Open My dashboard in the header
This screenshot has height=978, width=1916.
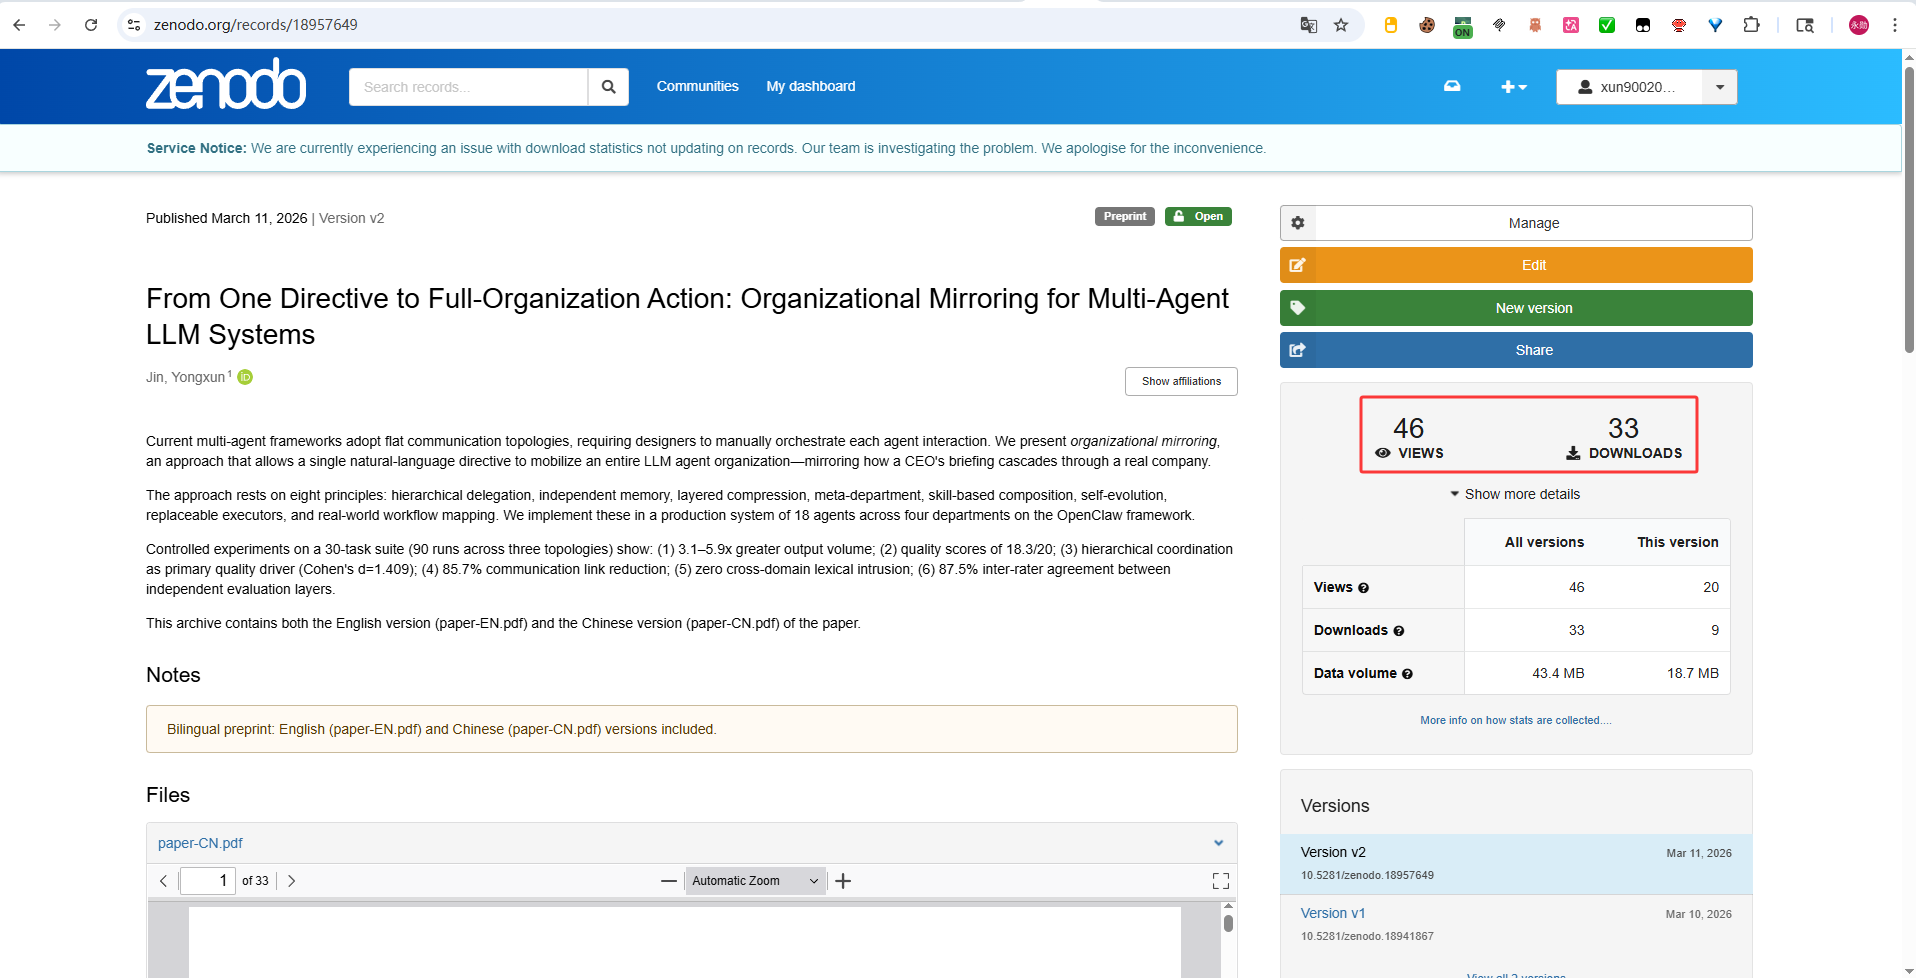(811, 86)
